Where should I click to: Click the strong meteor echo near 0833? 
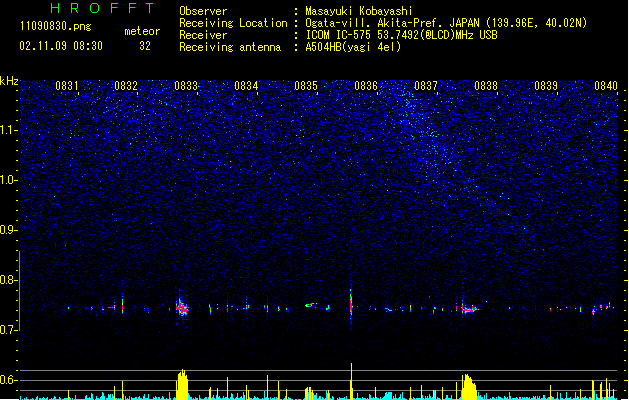tap(182, 307)
